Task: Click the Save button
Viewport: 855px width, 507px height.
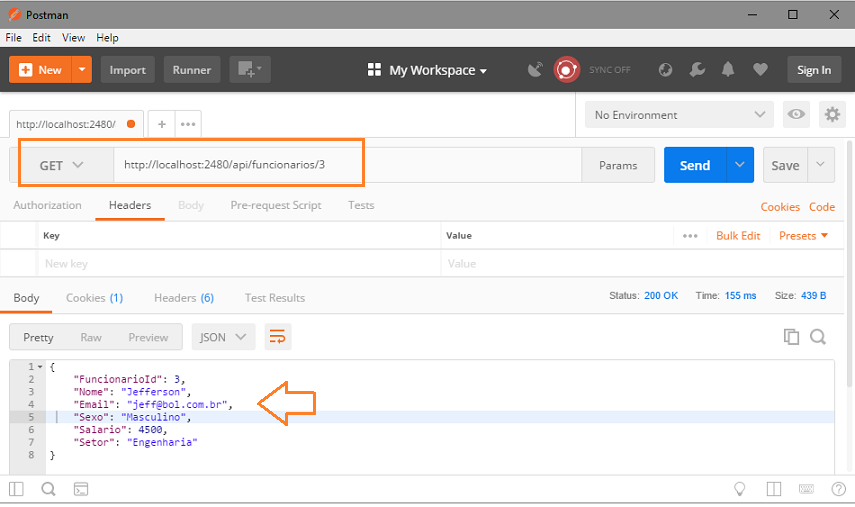Action: click(785, 165)
